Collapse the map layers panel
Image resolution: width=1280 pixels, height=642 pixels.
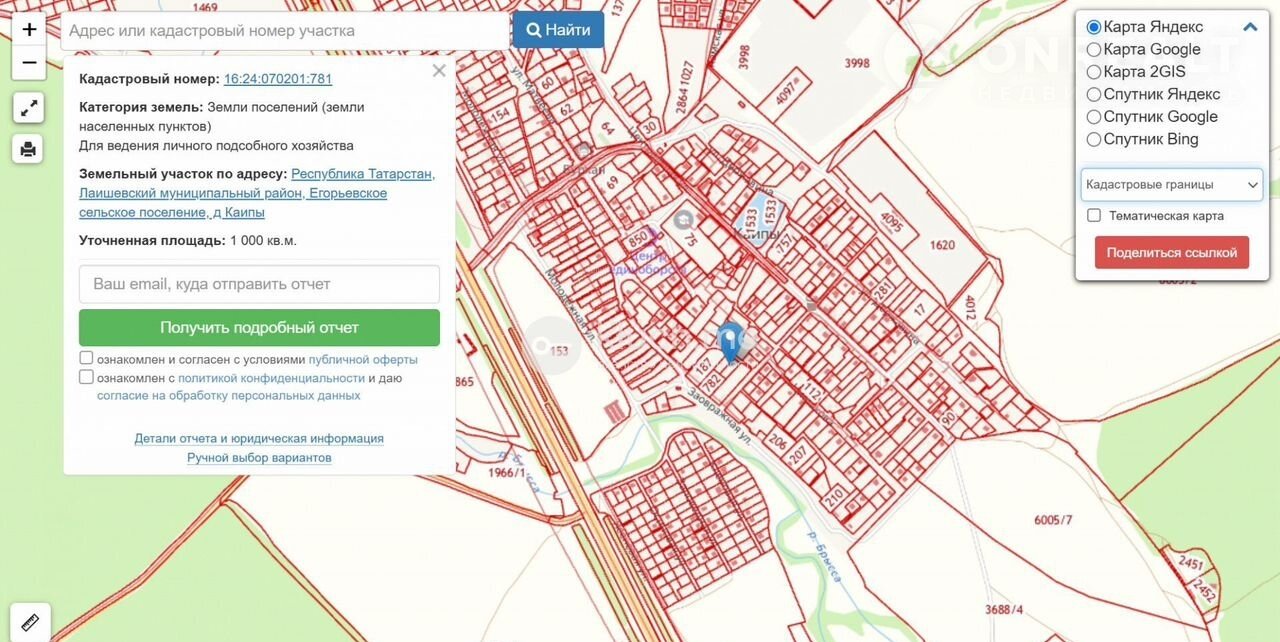click(x=1250, y=27)
